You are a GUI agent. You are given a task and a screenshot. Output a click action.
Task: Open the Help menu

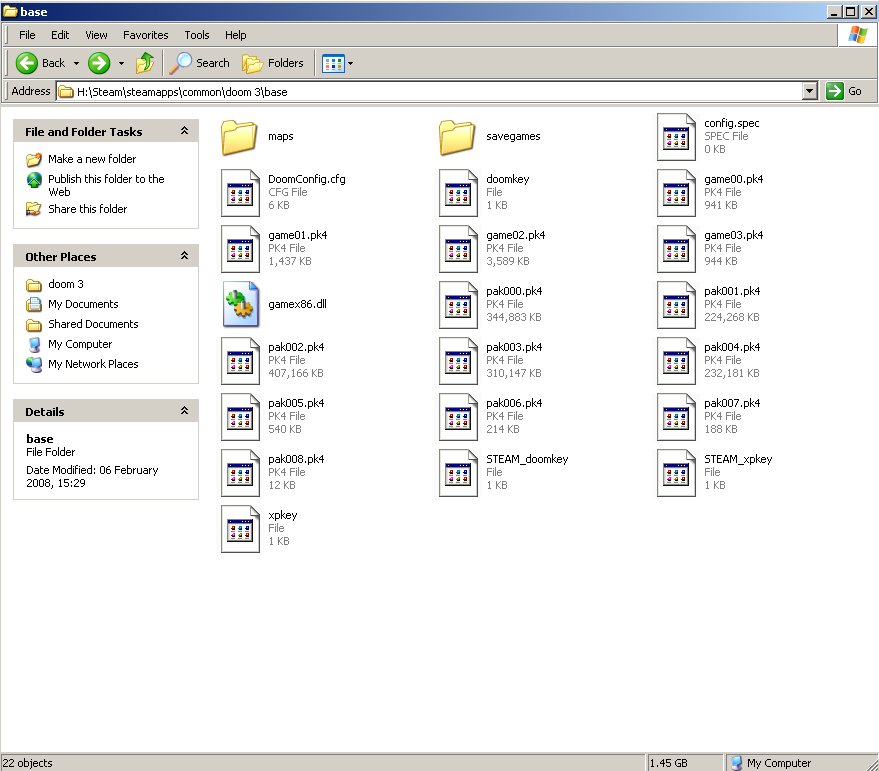pyautogui.click(x=235, y=35)
